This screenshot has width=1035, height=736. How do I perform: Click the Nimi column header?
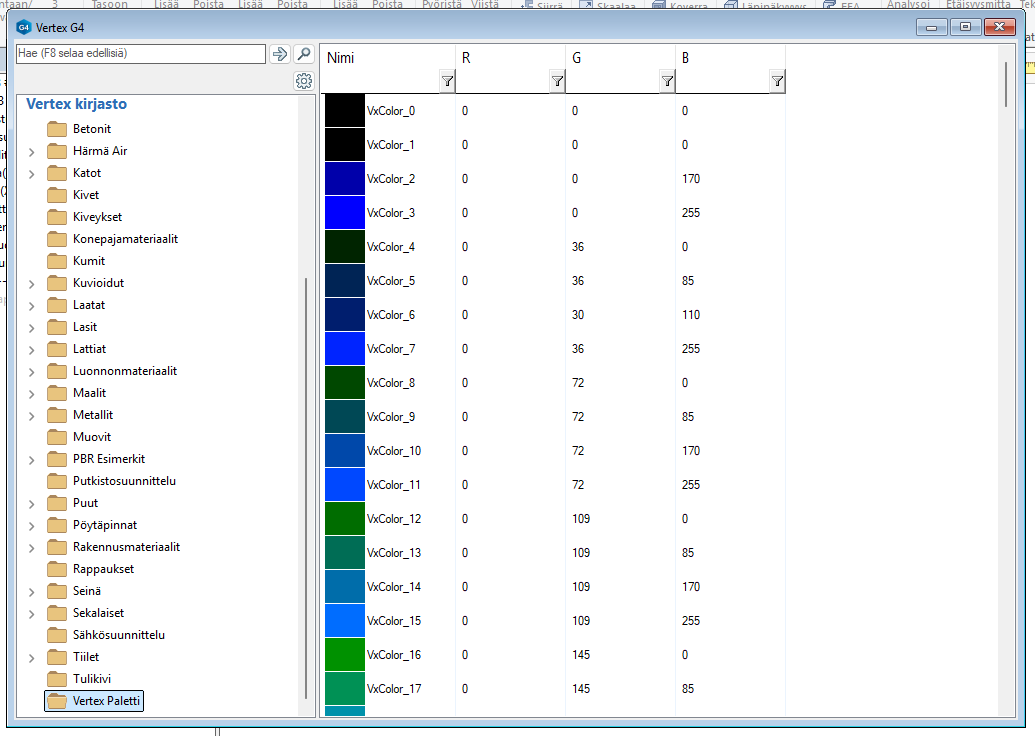[x=342, y=58]
